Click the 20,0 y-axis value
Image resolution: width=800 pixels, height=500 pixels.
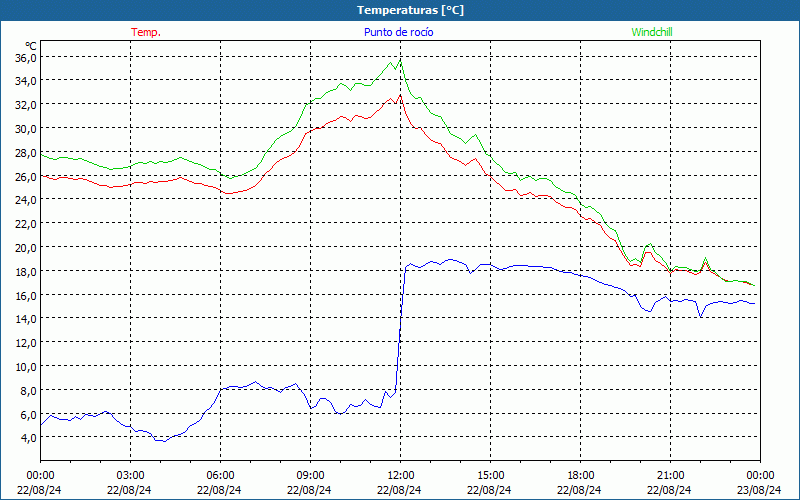[x=26, y=247]
